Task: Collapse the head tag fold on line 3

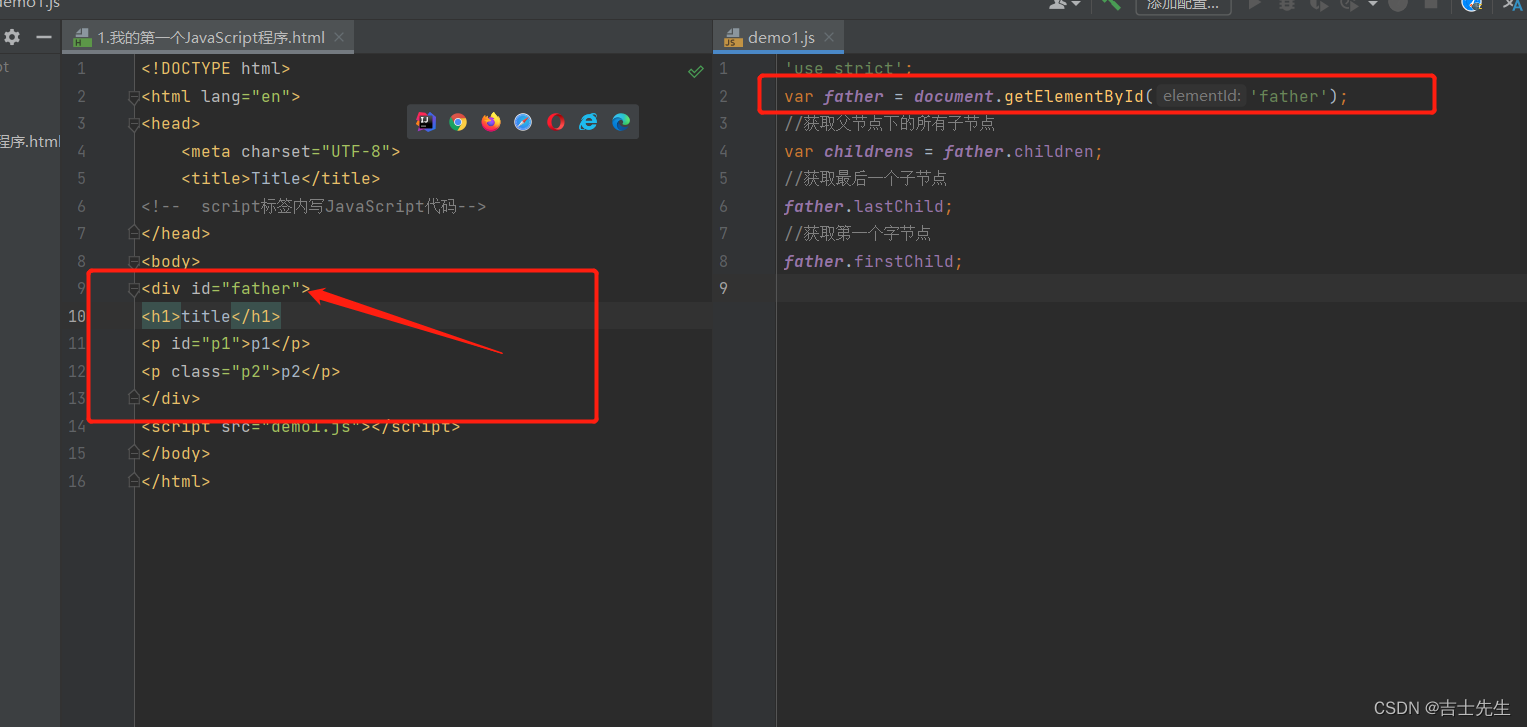Action: click(133, 124)
